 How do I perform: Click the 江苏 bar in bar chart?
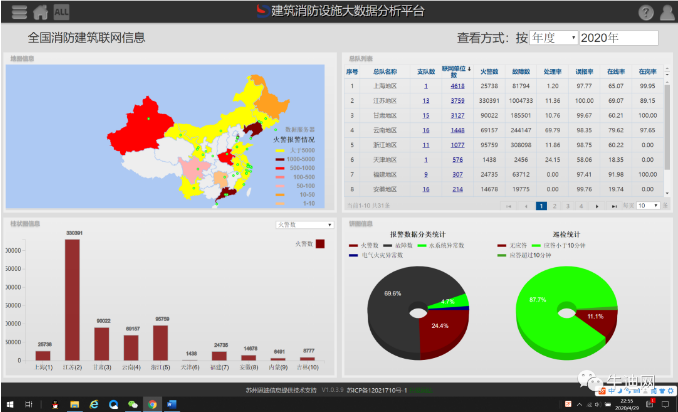click(x=72, y=300)
